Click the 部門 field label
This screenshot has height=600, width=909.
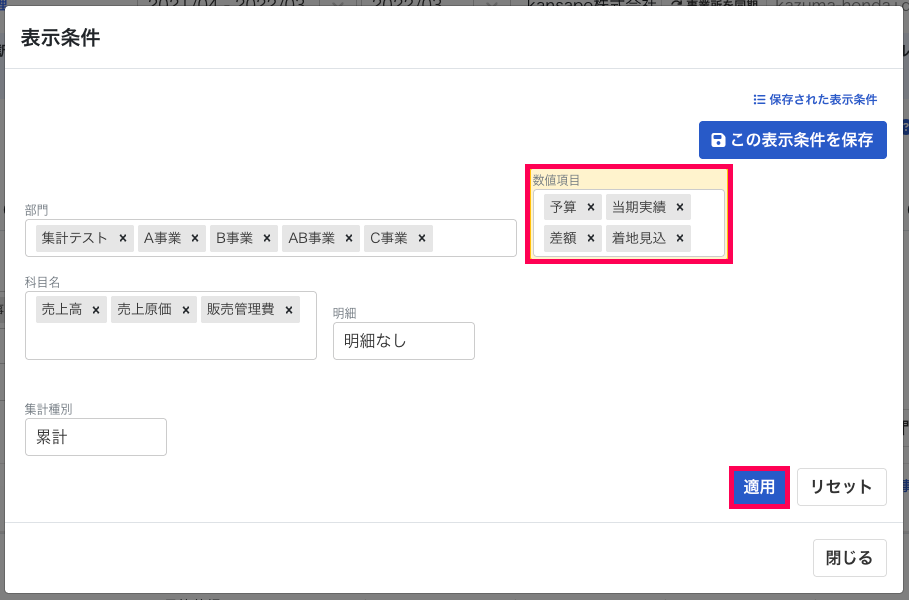(37, 210)
